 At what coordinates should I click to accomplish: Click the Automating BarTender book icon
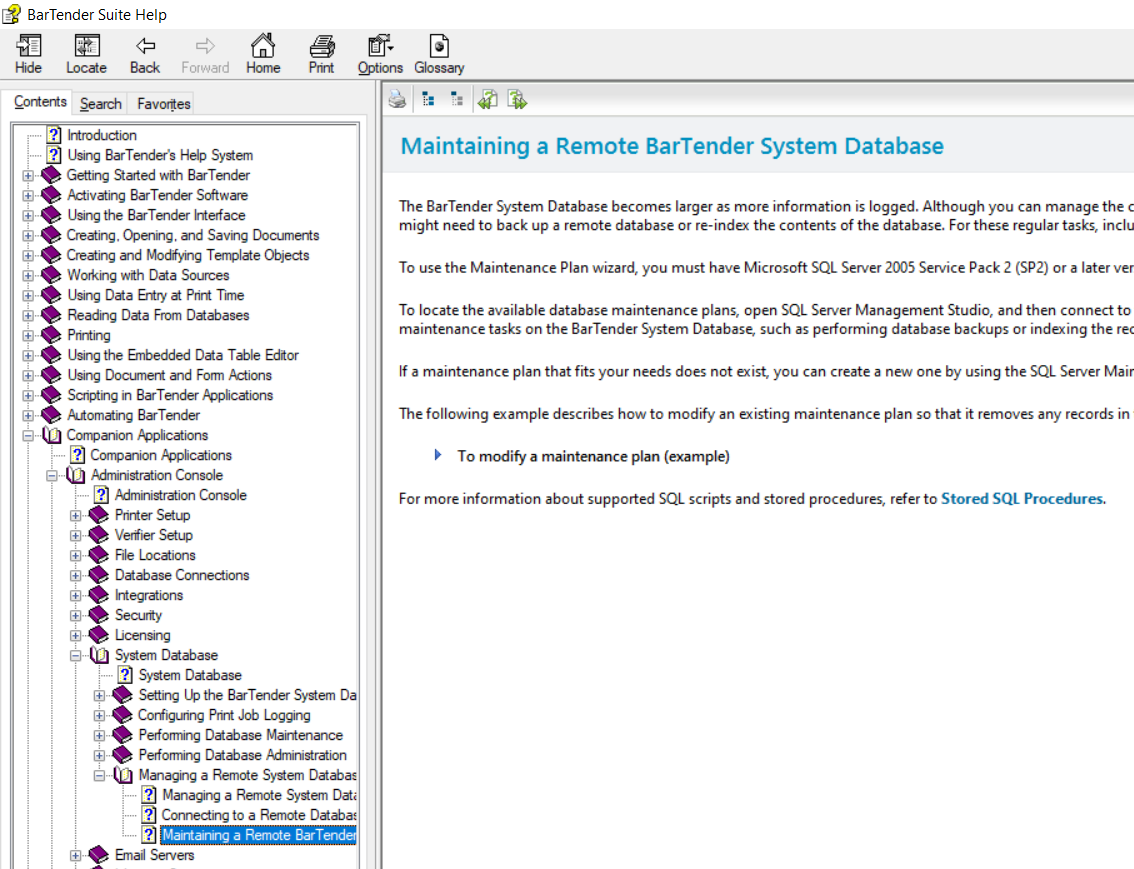[x=51, y=415]
